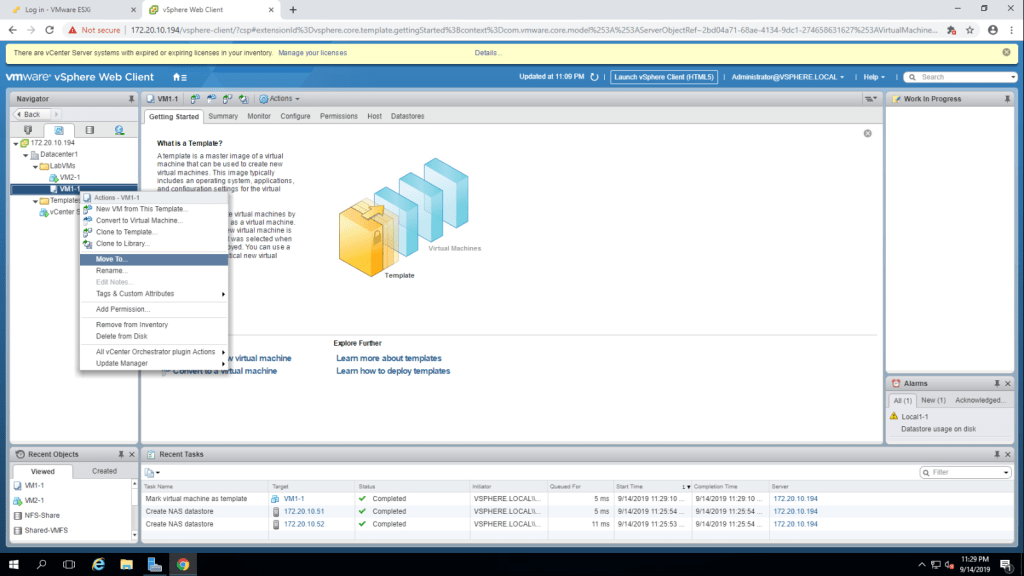This screenshot has height=576, width=1024.
Task: Pin the Navigator panel
Action: [131, 99]
